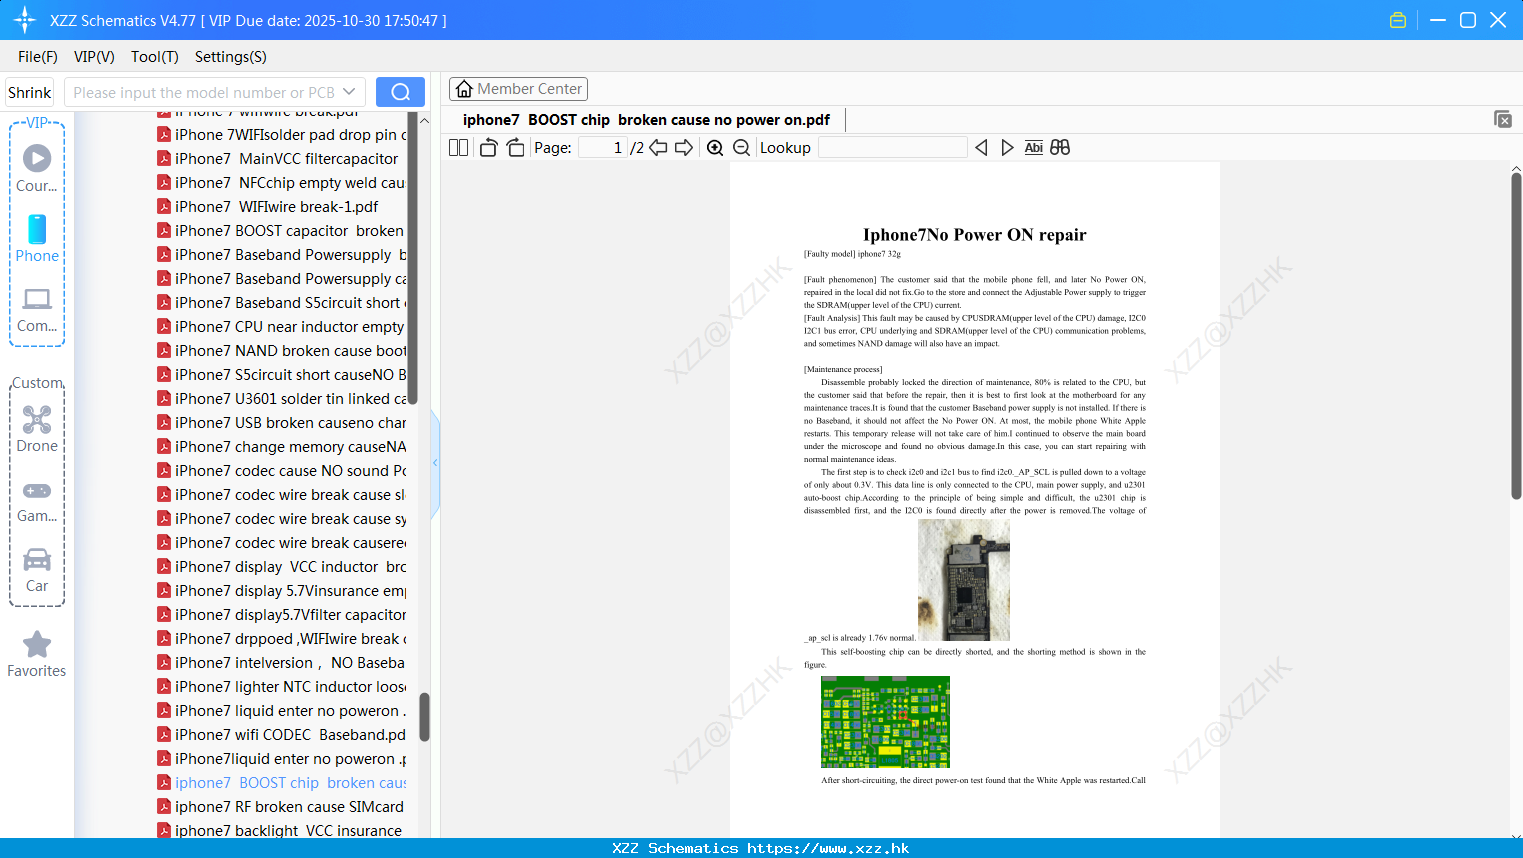Viewport: 1523px width, 858px height.
Task: Open the Tool(T) menu
Action: 155,57
